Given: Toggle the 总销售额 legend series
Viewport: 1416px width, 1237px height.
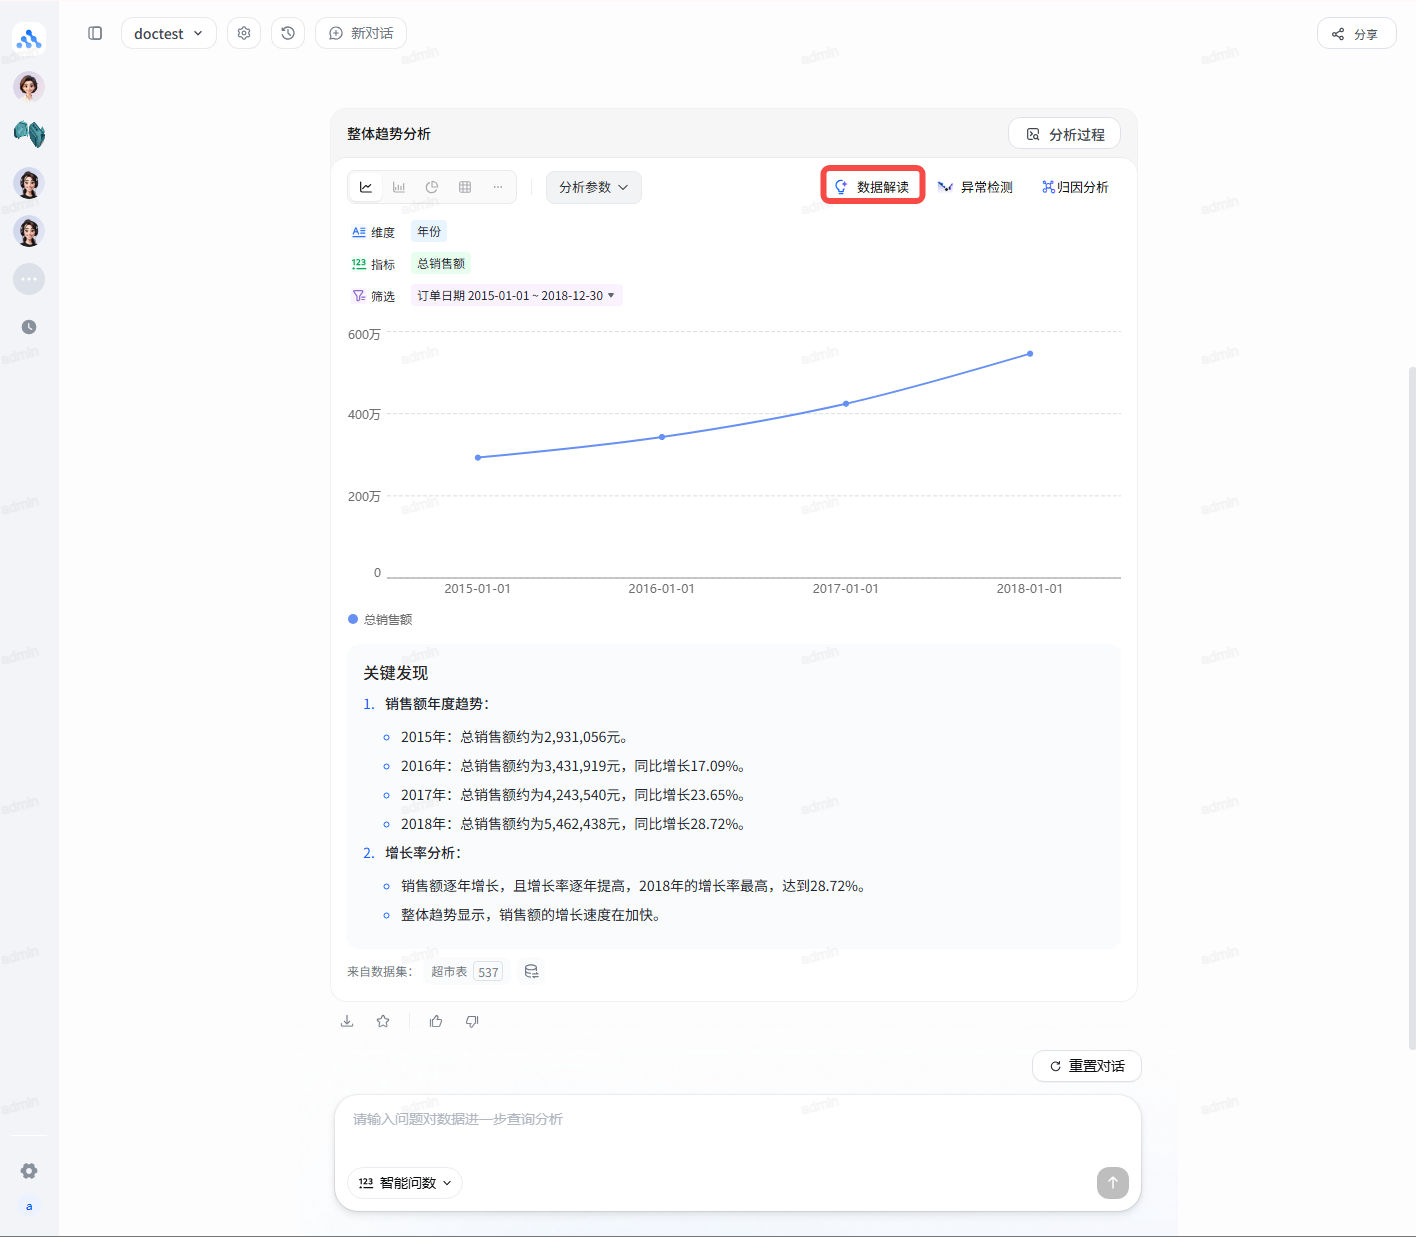Looking at the screenshot, I should point(380,620).
